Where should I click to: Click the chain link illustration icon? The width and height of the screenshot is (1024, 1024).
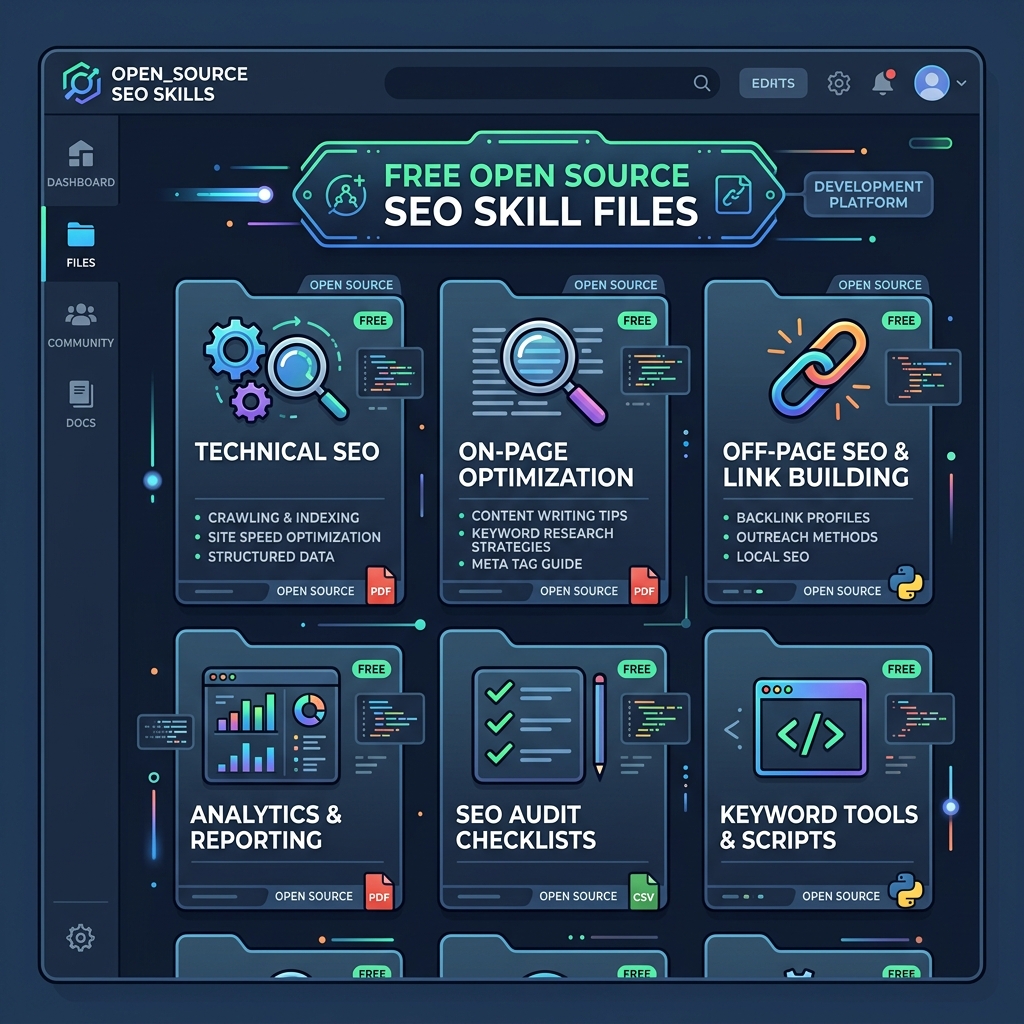point(819,369)
